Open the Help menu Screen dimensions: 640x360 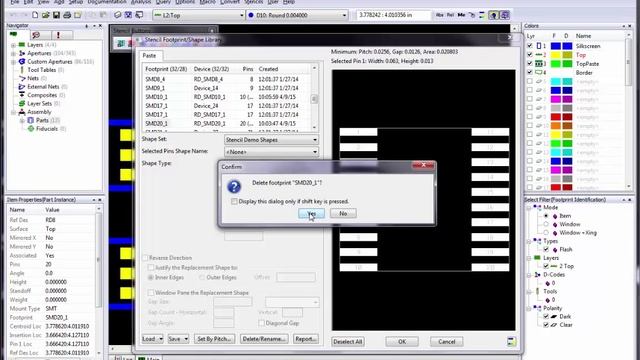point(289,2)
